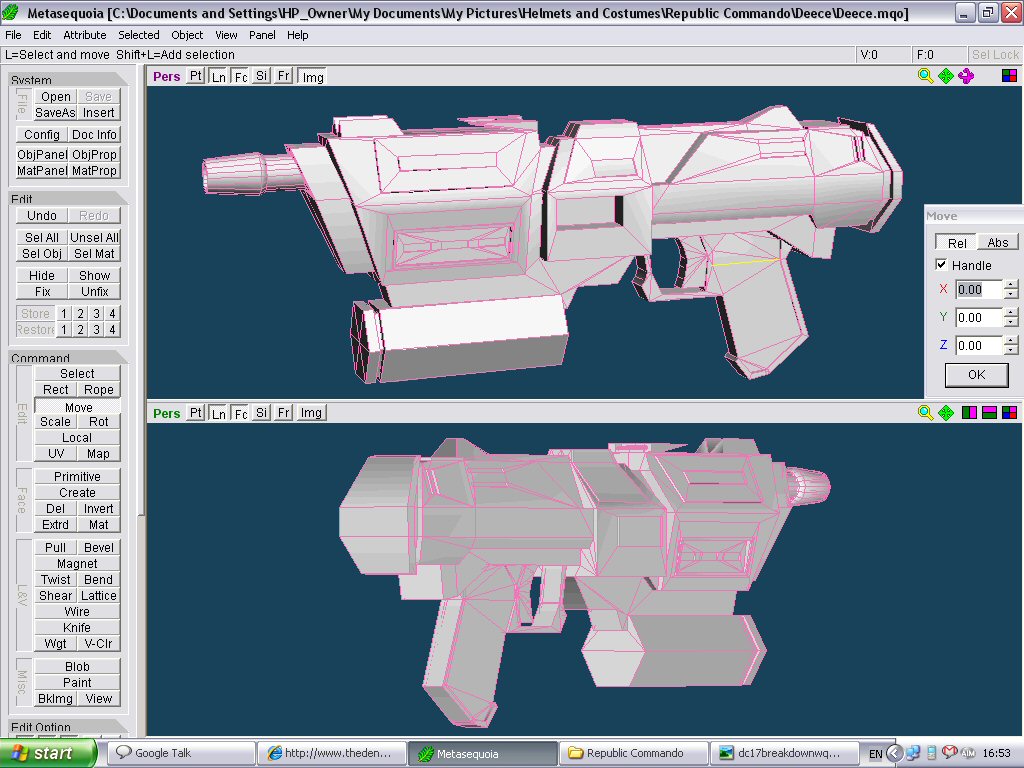1024x768 pixels.
Task: Choose the four-color quad layout icon in bottom viewport
Action: (x=1009, y=413)
